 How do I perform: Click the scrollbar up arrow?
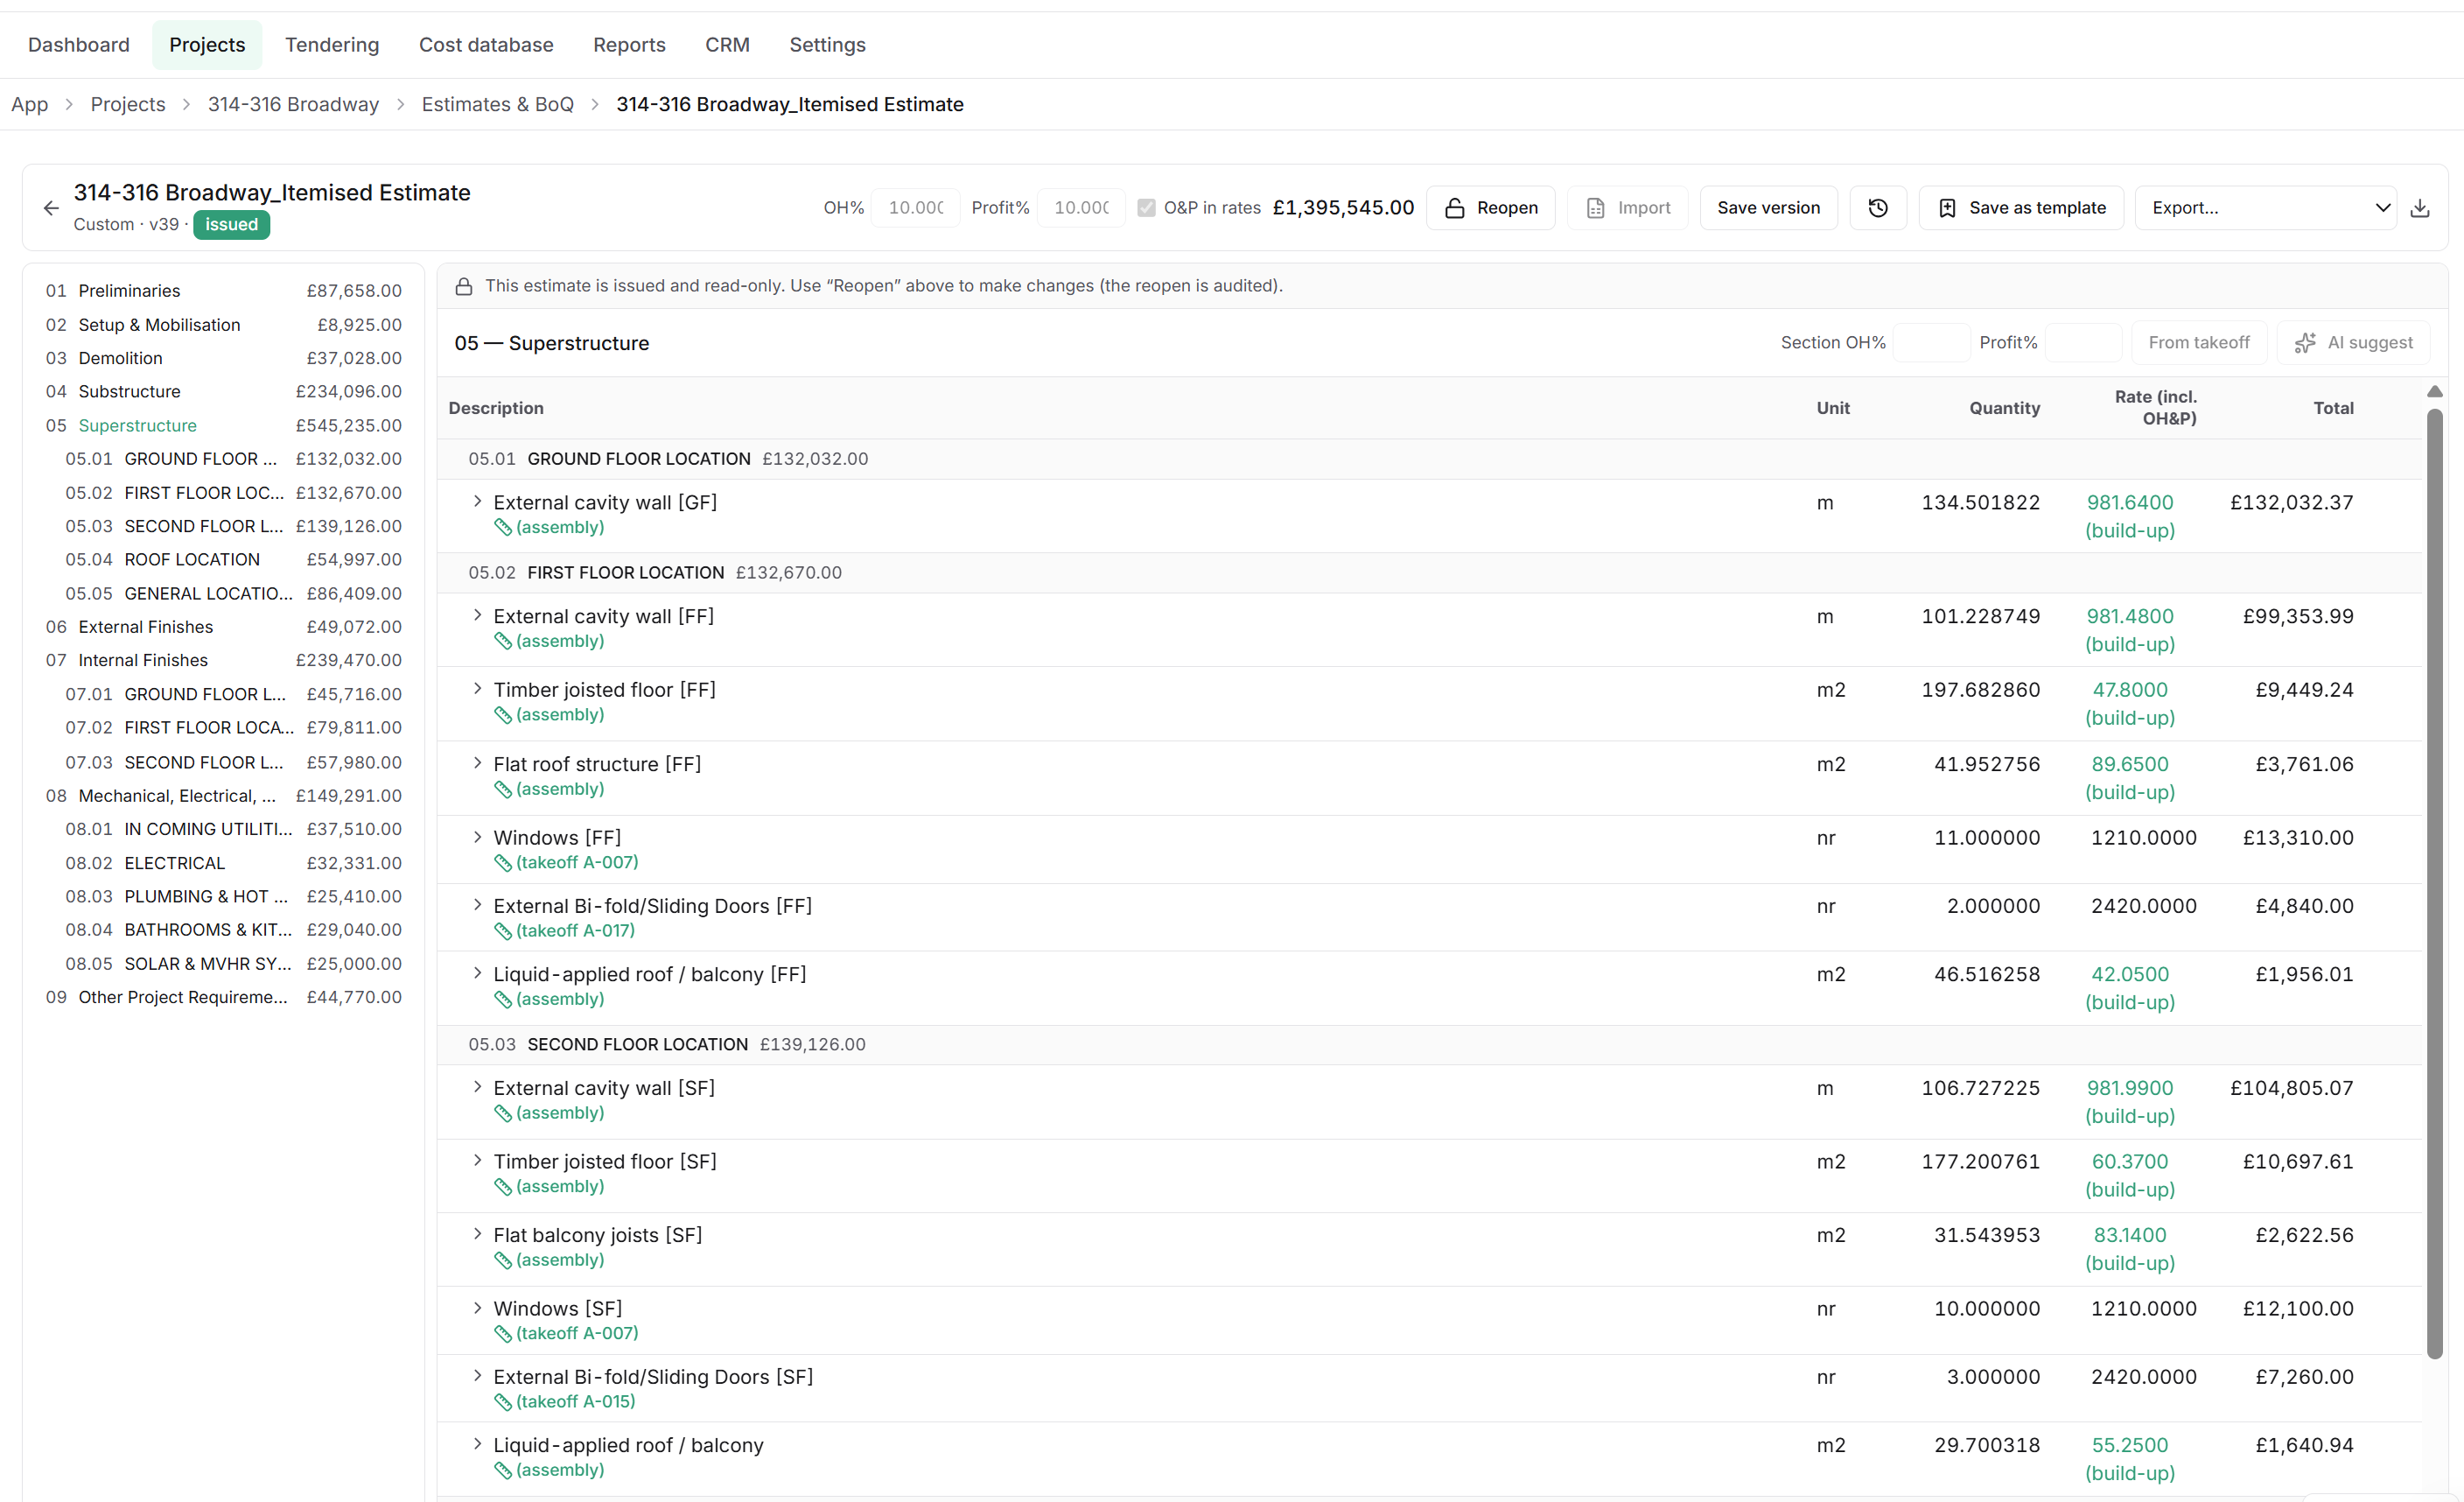[x=2434, y=392]
